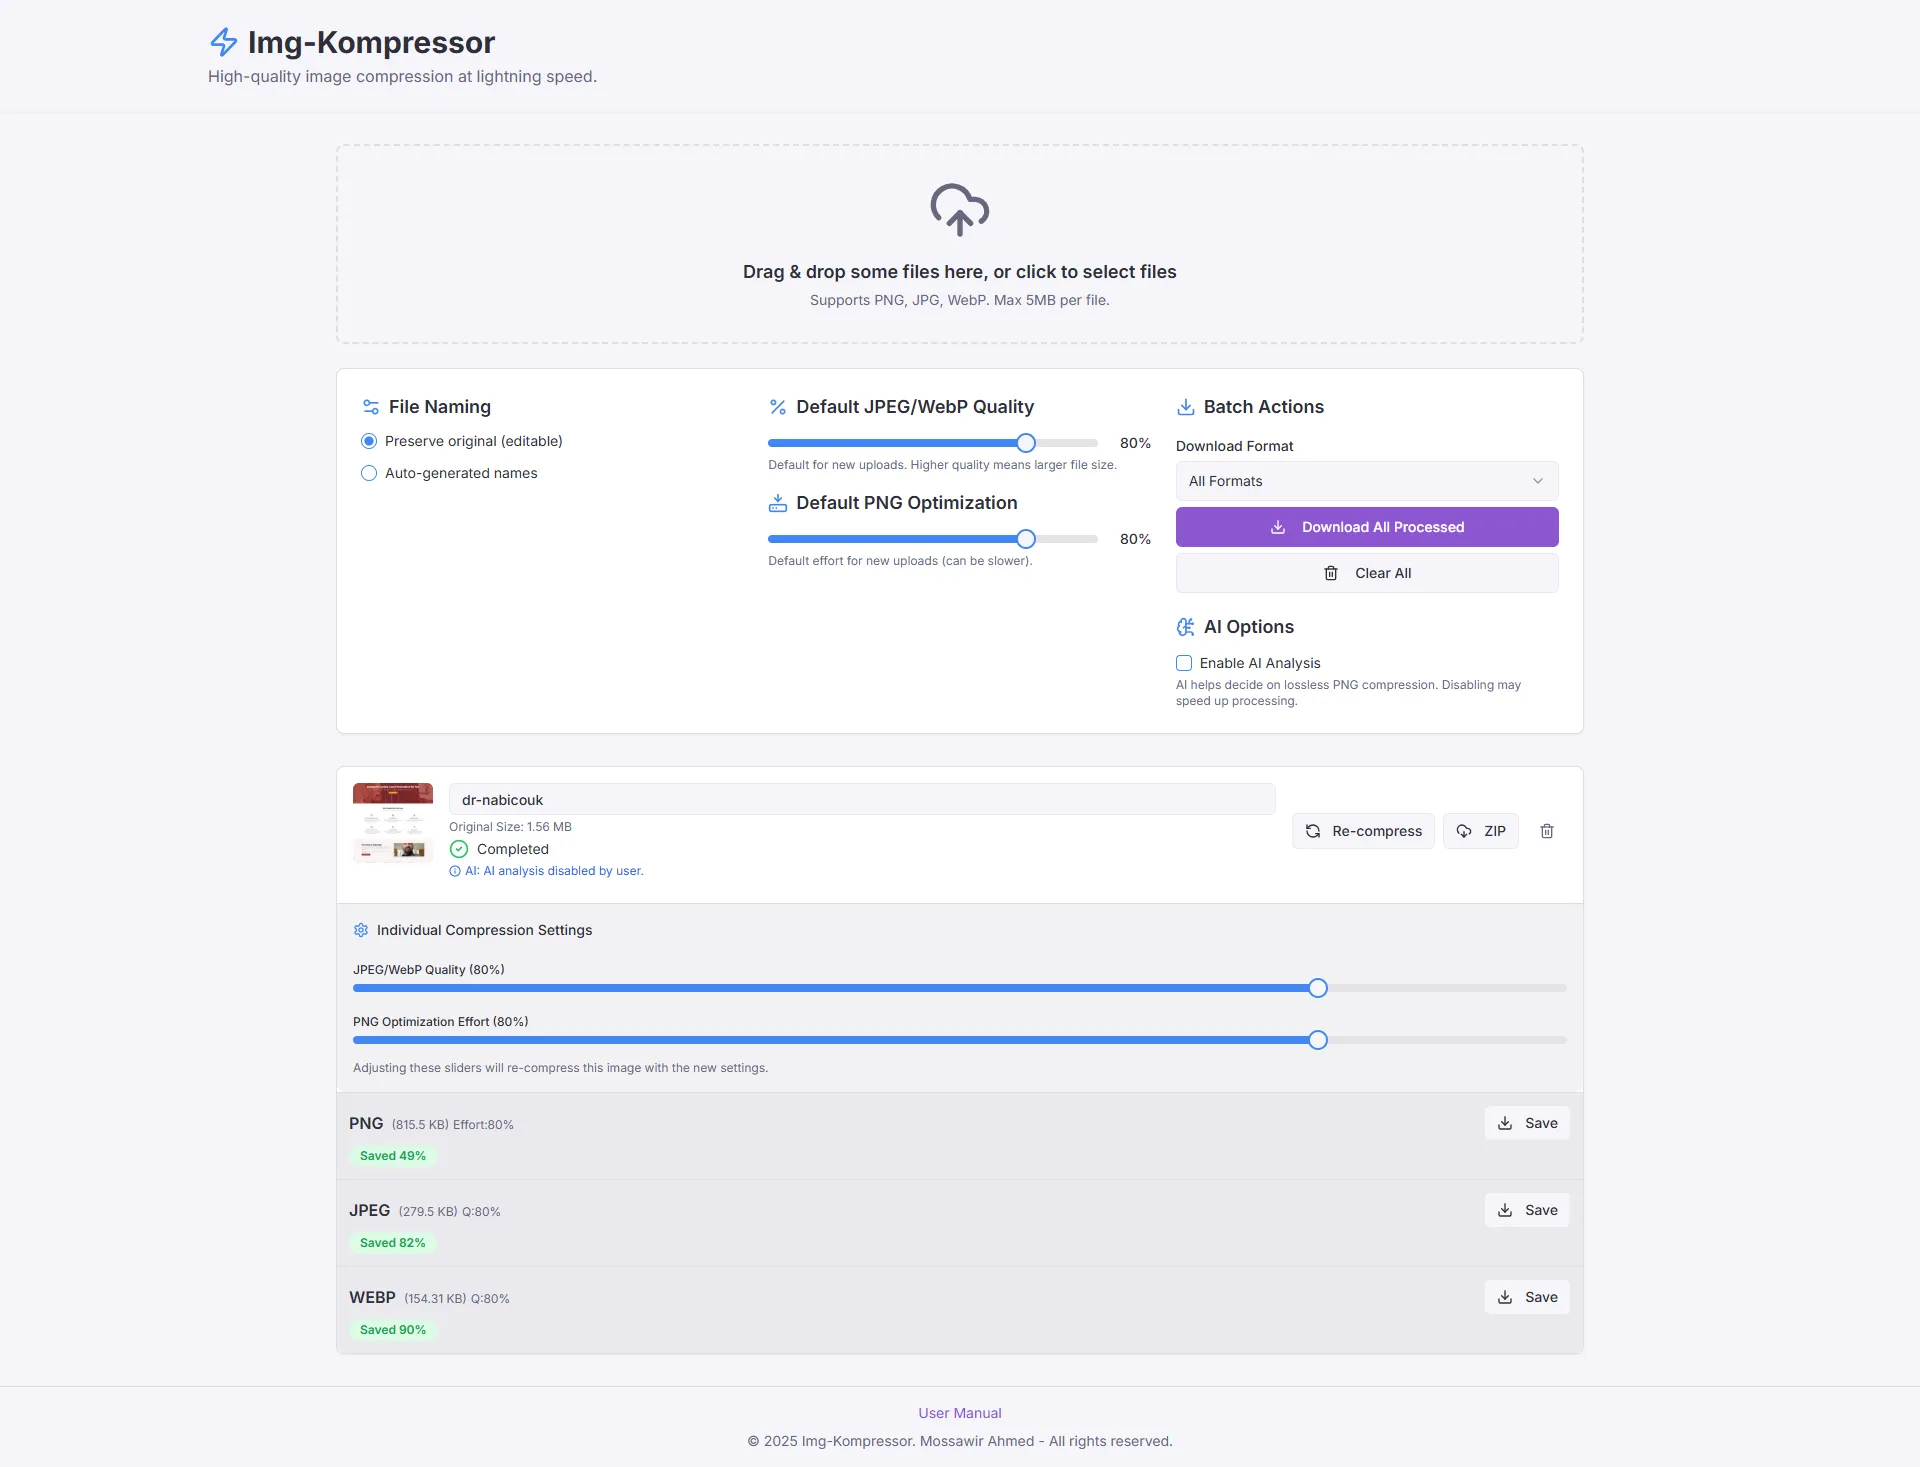Click the lightning bolt logo icon
The image size is (1920, 1467).
(x=224, y=42)
